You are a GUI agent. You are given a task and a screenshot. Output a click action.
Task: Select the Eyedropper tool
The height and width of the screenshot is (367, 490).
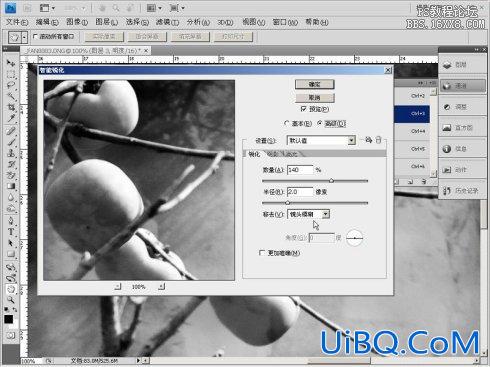coord(11,118)
